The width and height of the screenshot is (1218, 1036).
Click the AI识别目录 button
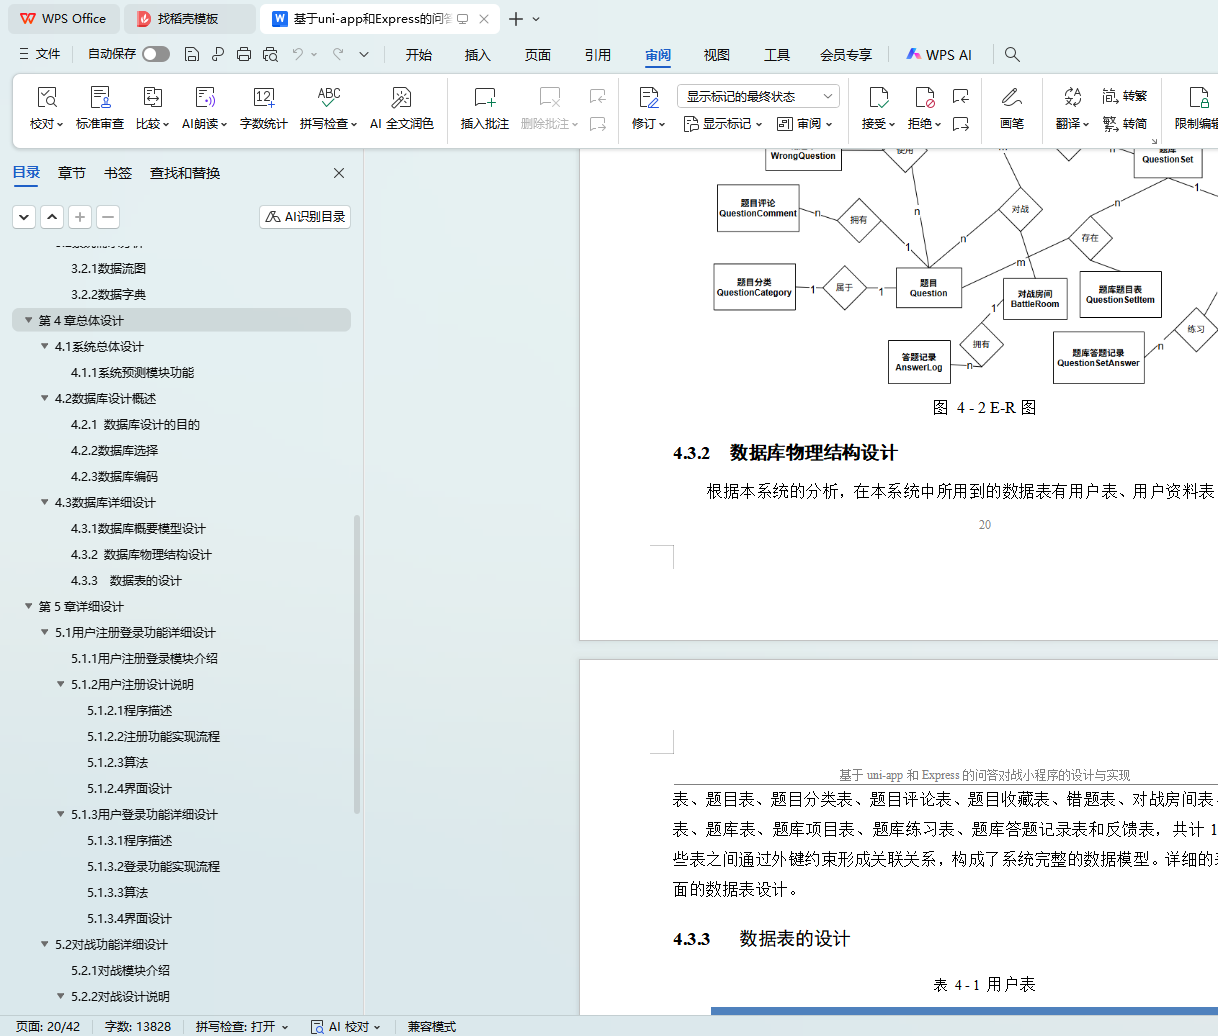pos(305,217)
